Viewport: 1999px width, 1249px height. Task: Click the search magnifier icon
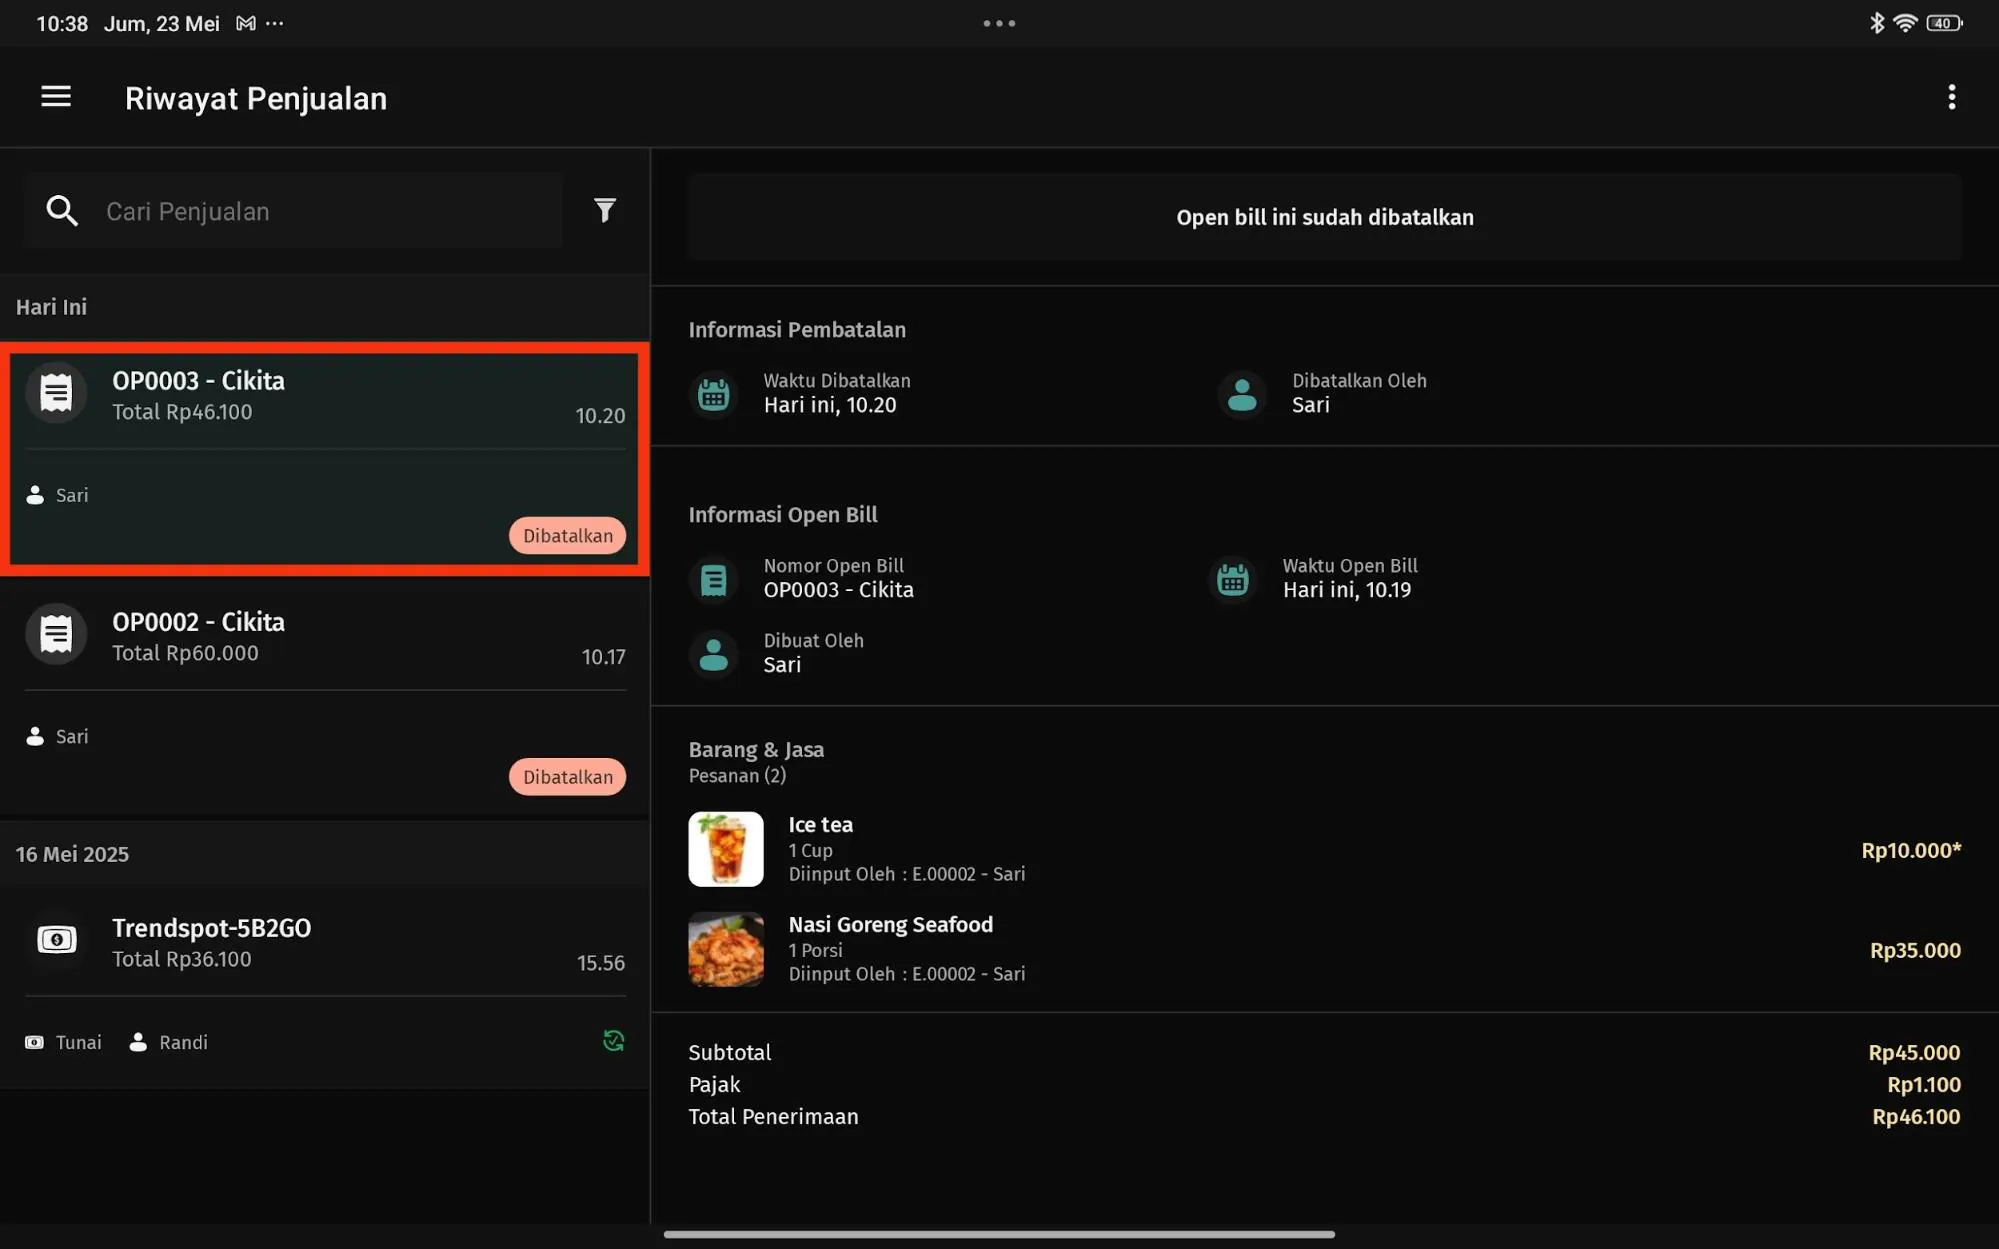tap(62, 211)
